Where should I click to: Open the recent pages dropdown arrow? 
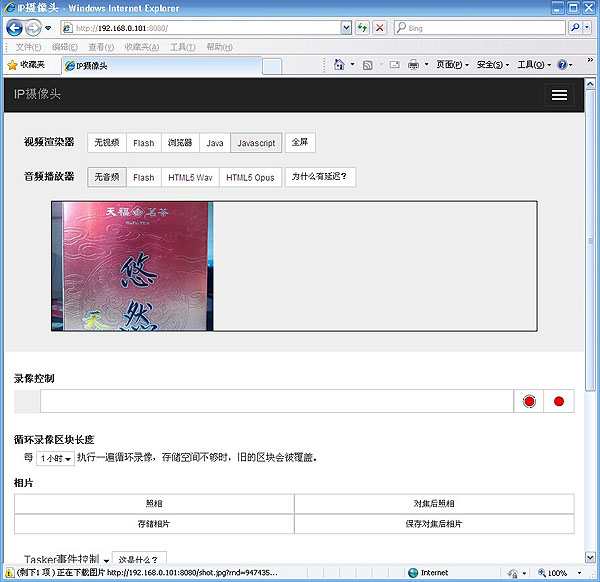[x=48, y=28]
